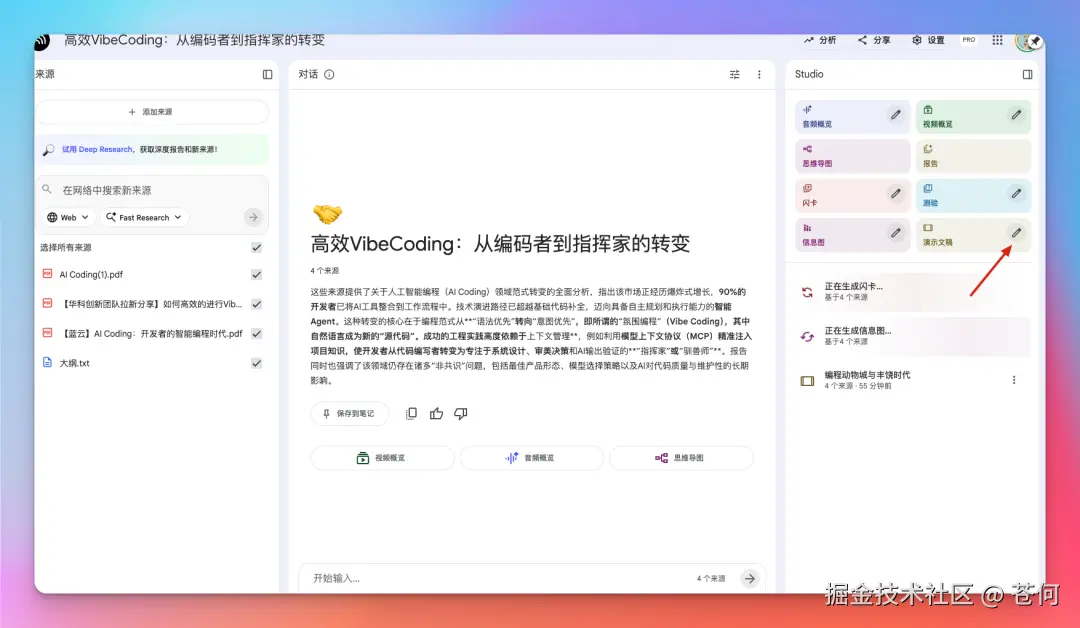Screen dimensions: 1080x628
Task: Open chat response settings filter icon
Action: click(733, 74)
